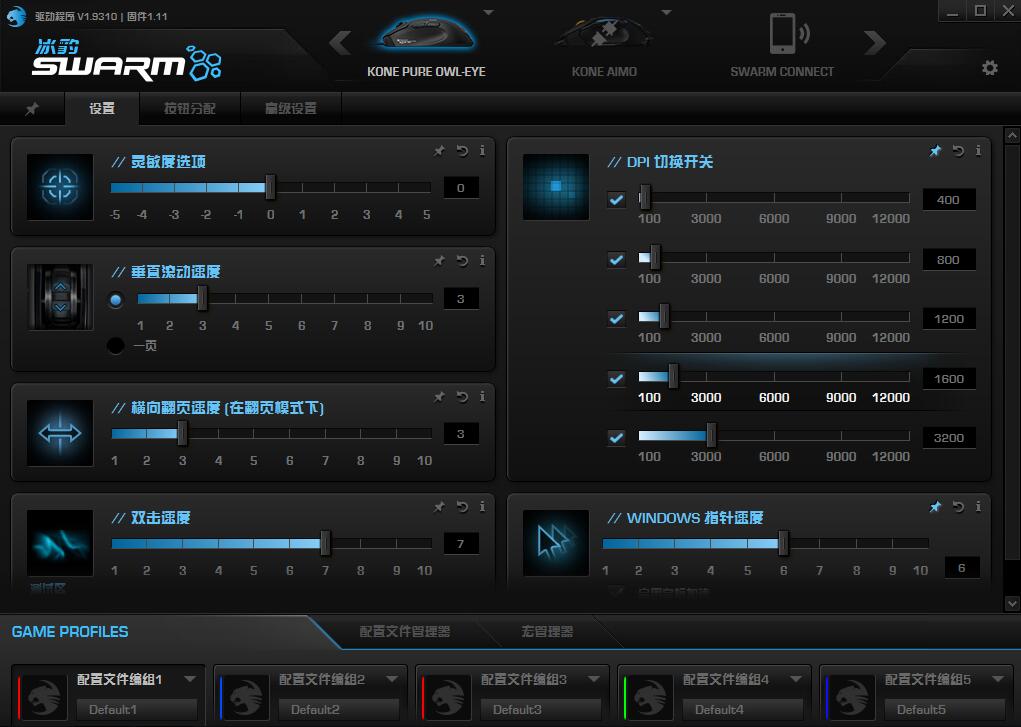Open the 配置文件编组3 dropdown arrow
The height and width of the screenshot is (727, 1021).
click(x=594, y=679)
